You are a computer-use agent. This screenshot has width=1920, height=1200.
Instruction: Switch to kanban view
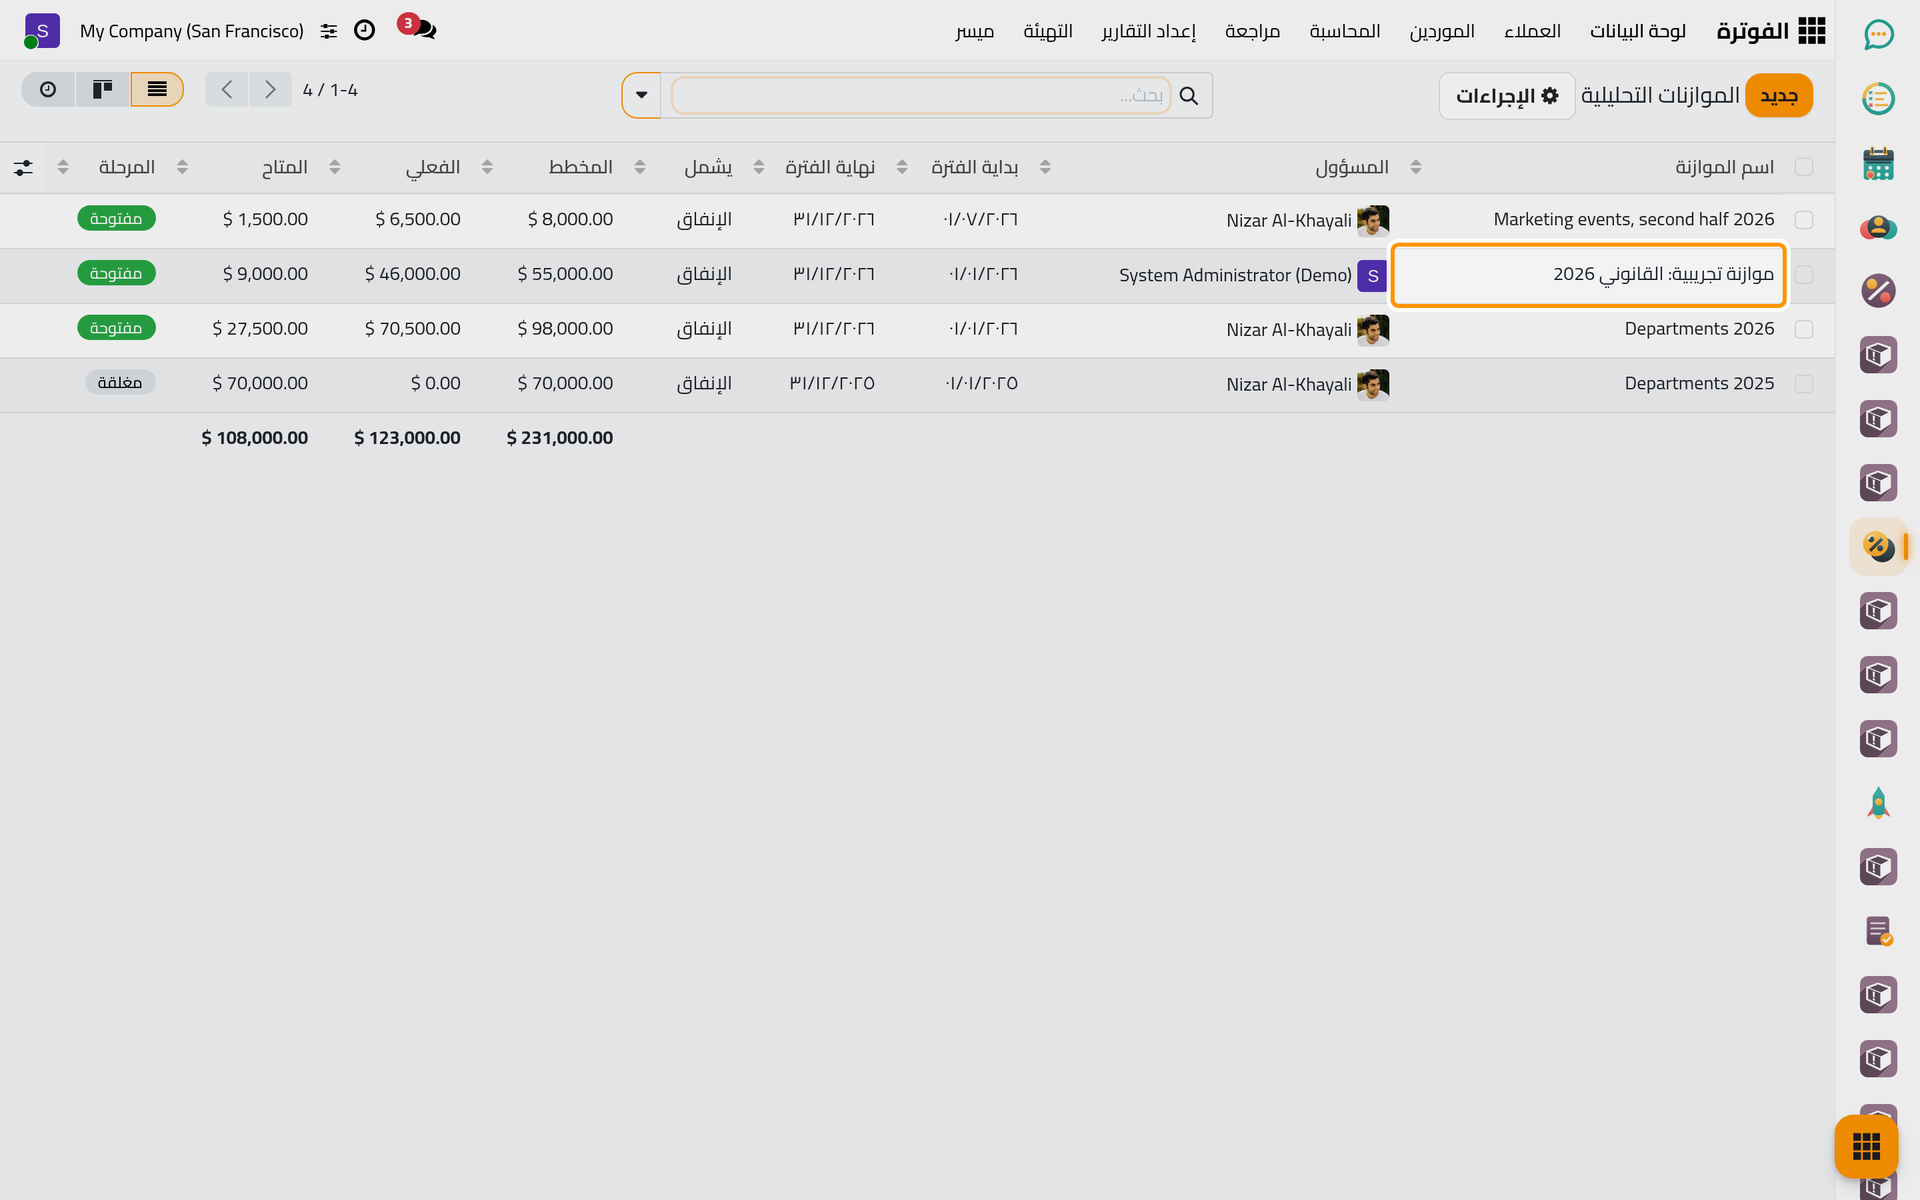coord(102,89)
